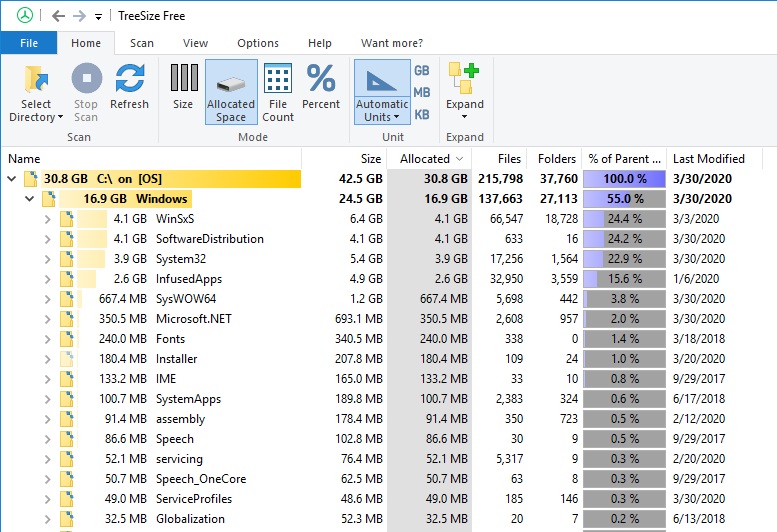Image resolution: width=777 pixels, height=532 pixels.
Task: Click the Expand ribbon button
Action: point(464,92)
